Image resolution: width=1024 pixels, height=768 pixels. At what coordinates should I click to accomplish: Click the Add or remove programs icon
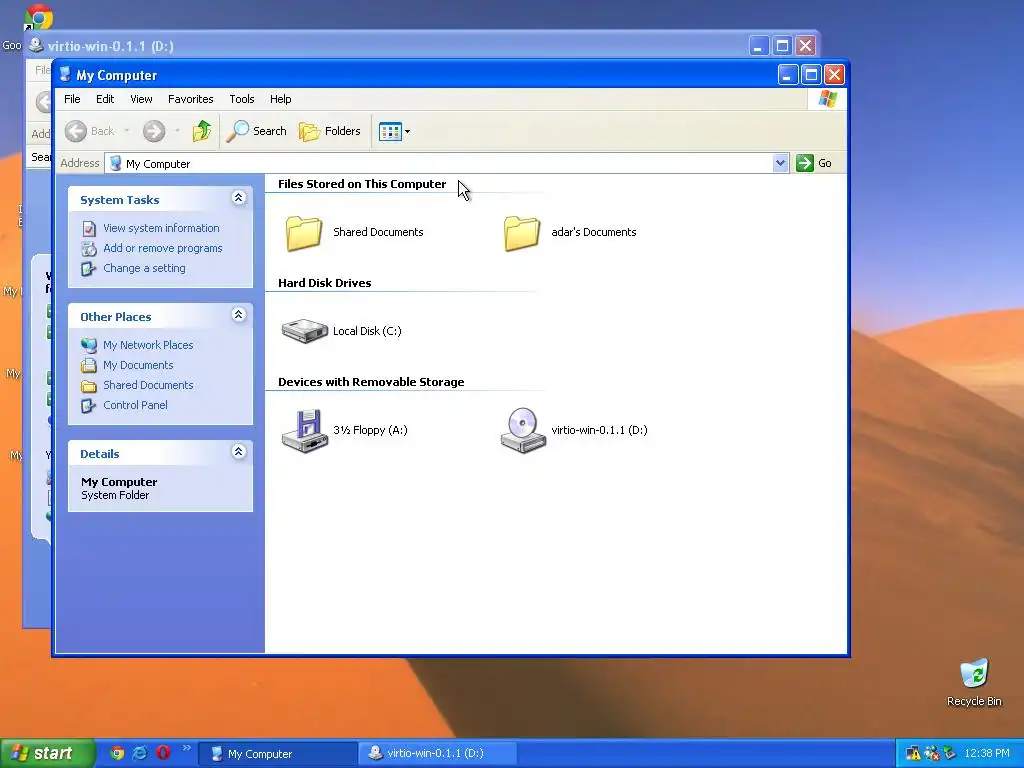click(x=89, y=249)
